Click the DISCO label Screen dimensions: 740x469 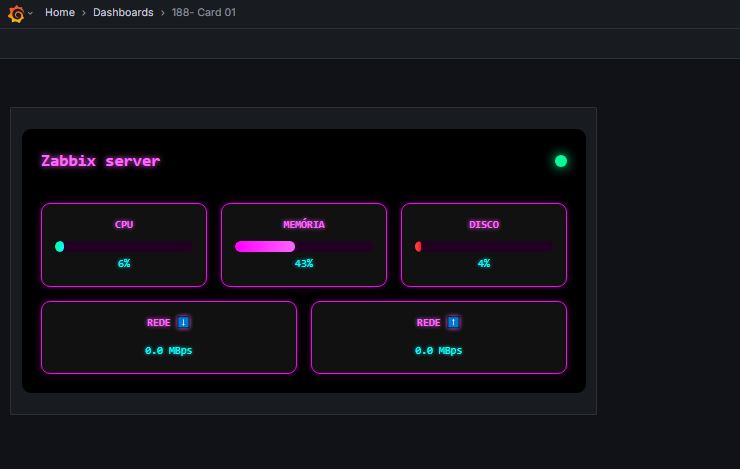(484, 225)
